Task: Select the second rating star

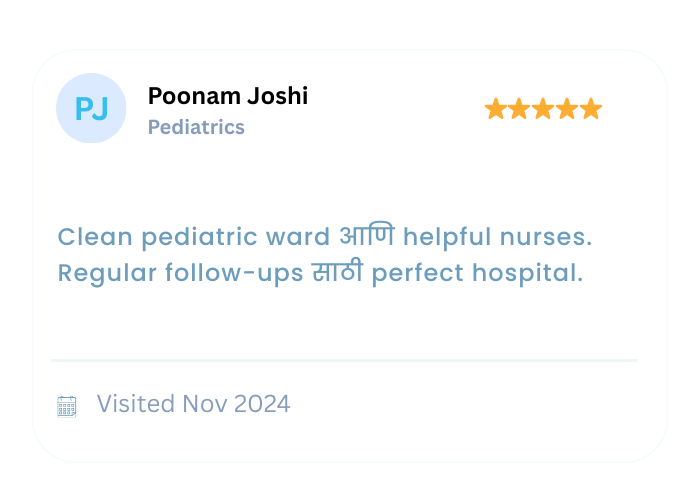Action: (520, 109)
